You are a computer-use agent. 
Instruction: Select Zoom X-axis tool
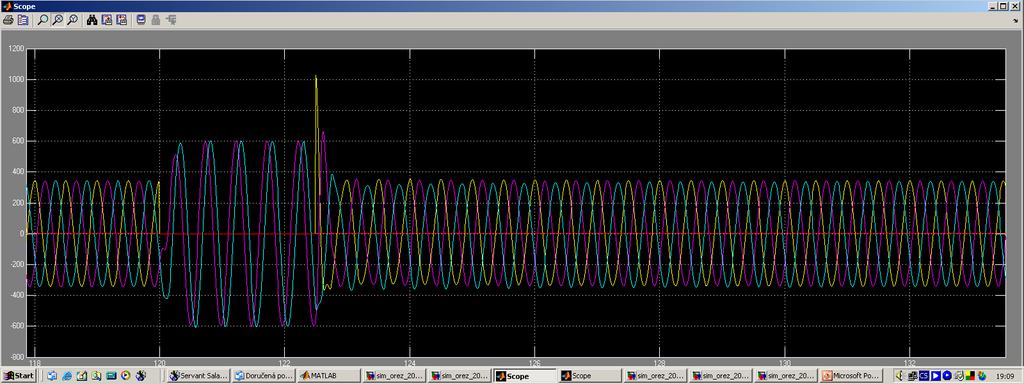point(57,20)
